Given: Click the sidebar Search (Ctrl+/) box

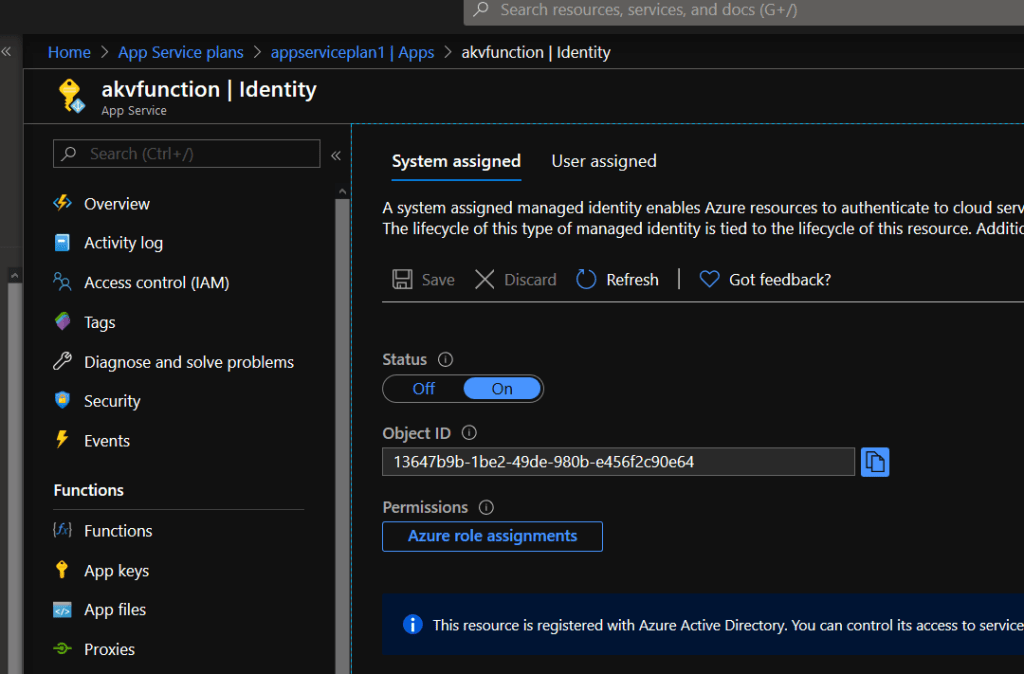Looking at the screenshot, I should (x=187, y=154).
